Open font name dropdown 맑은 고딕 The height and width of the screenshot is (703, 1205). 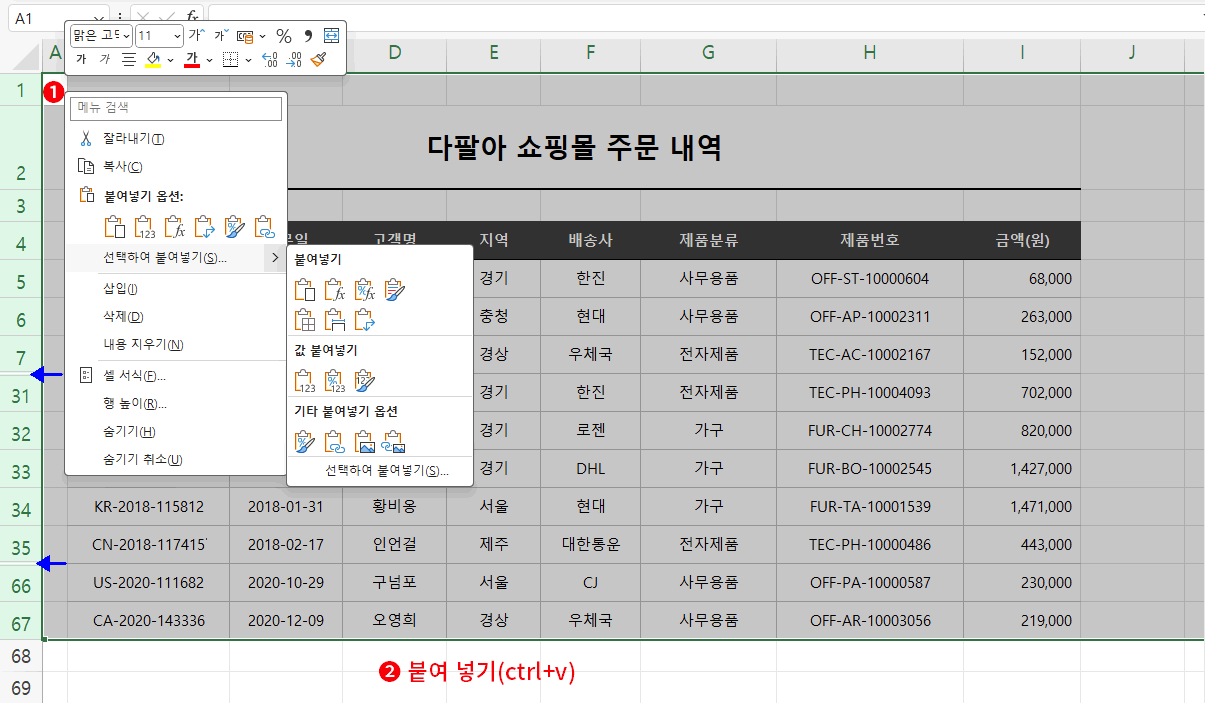point(126,35)
